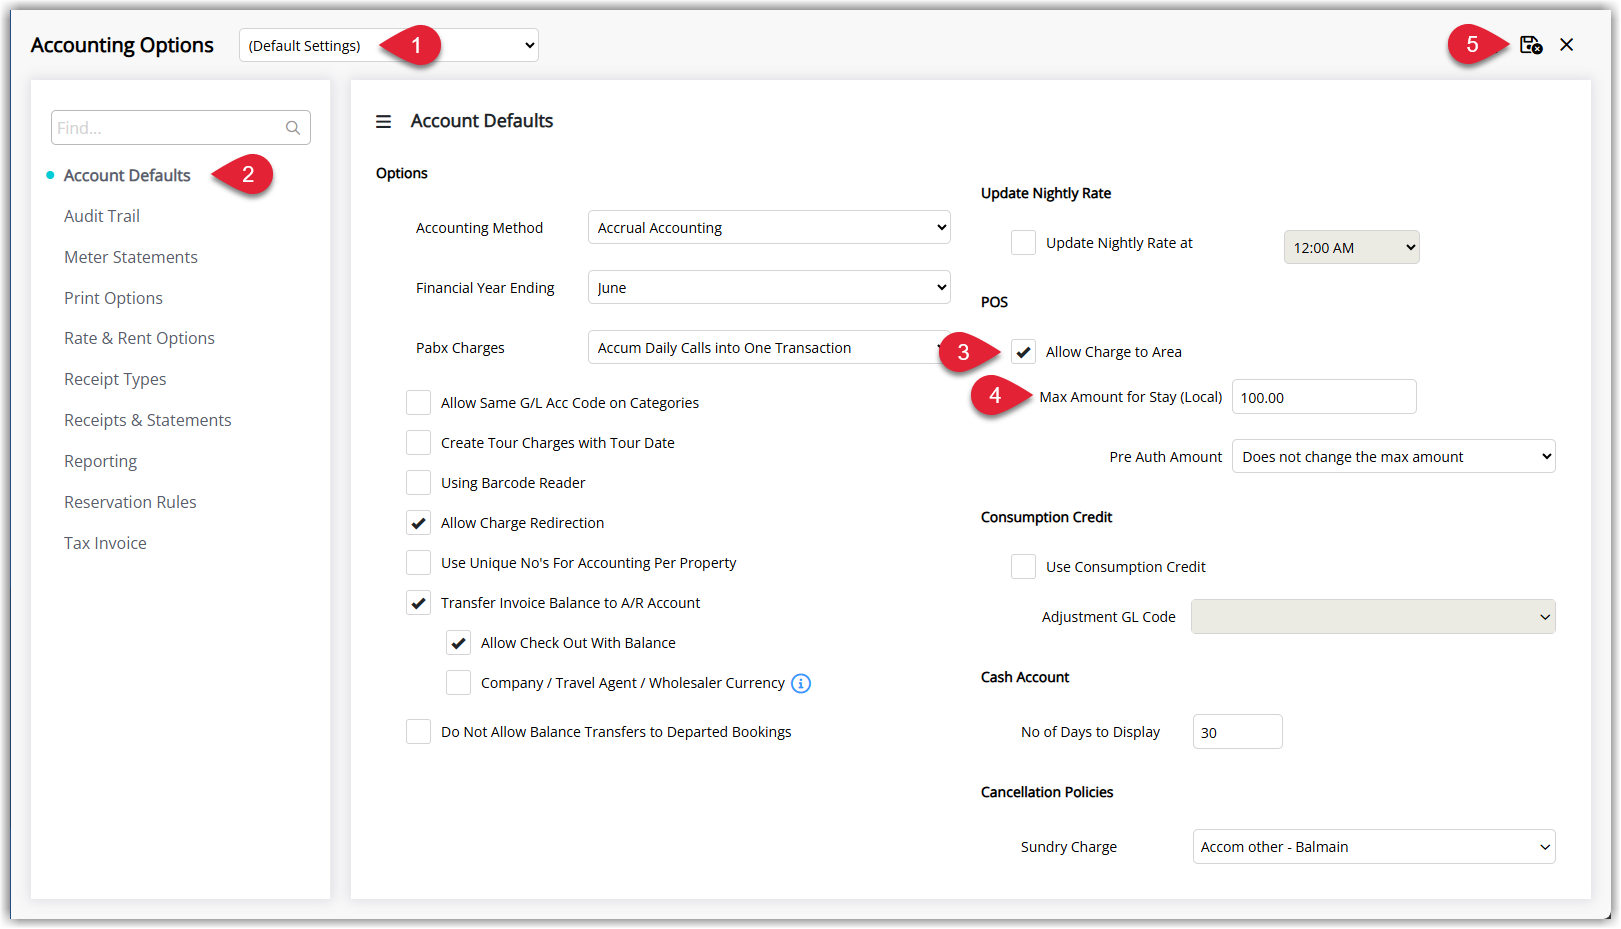This screenshot has height=929, width=1621.
Task: Open Tax Invoice section
Action: pyautogui.click(x=105, y=543)
